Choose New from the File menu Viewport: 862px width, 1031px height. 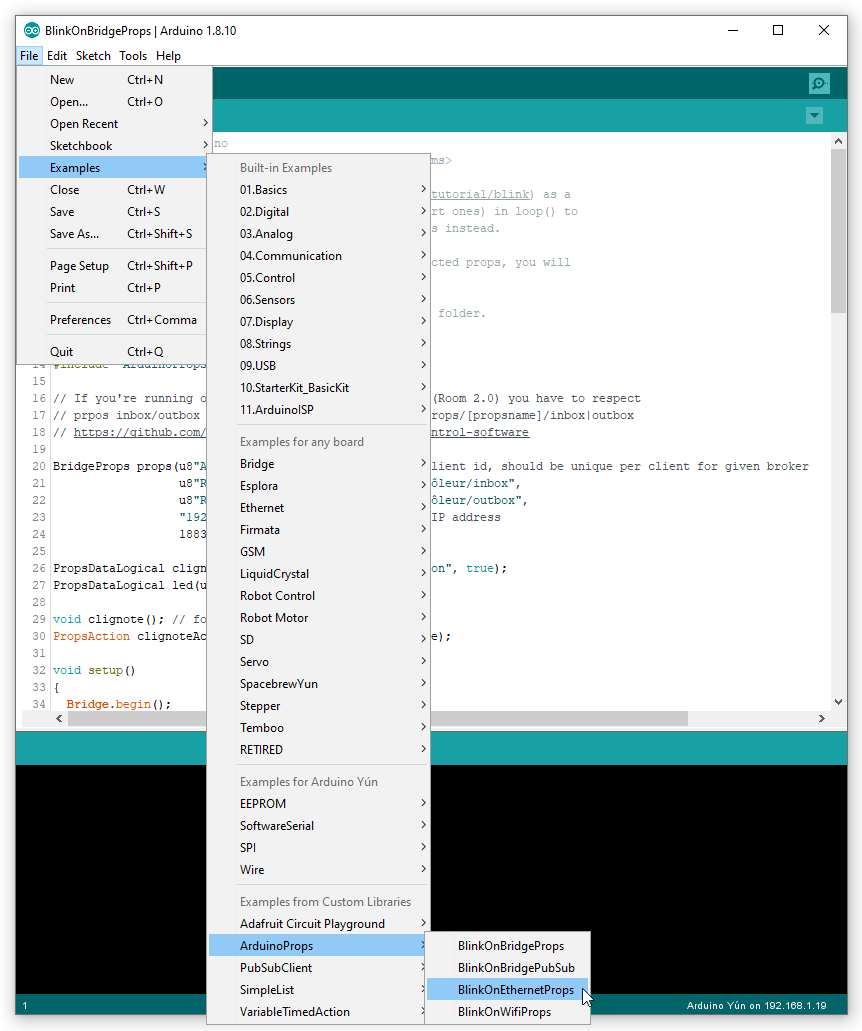pyautogui.click(x=114, y=80)
